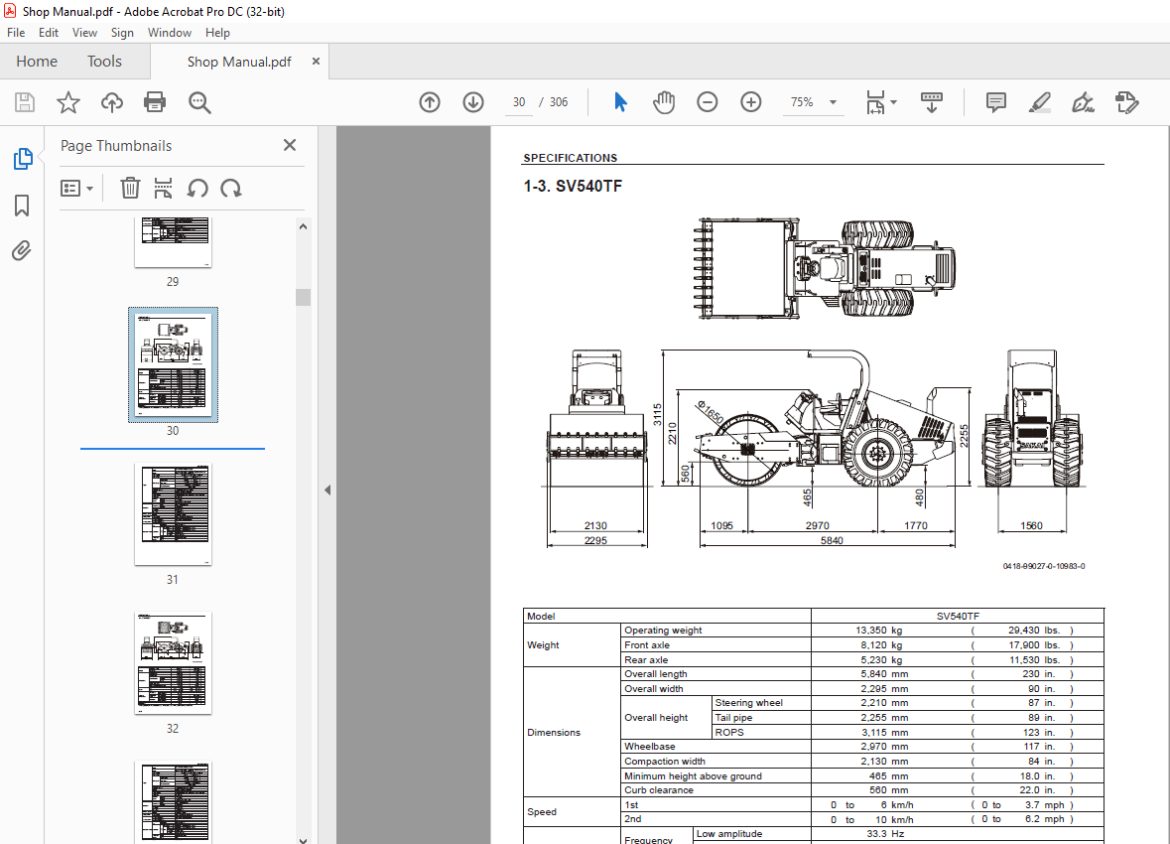Open Bookmarks sidebar icon
Viewport: 1170px width, 844px height.
pos(22,205)
